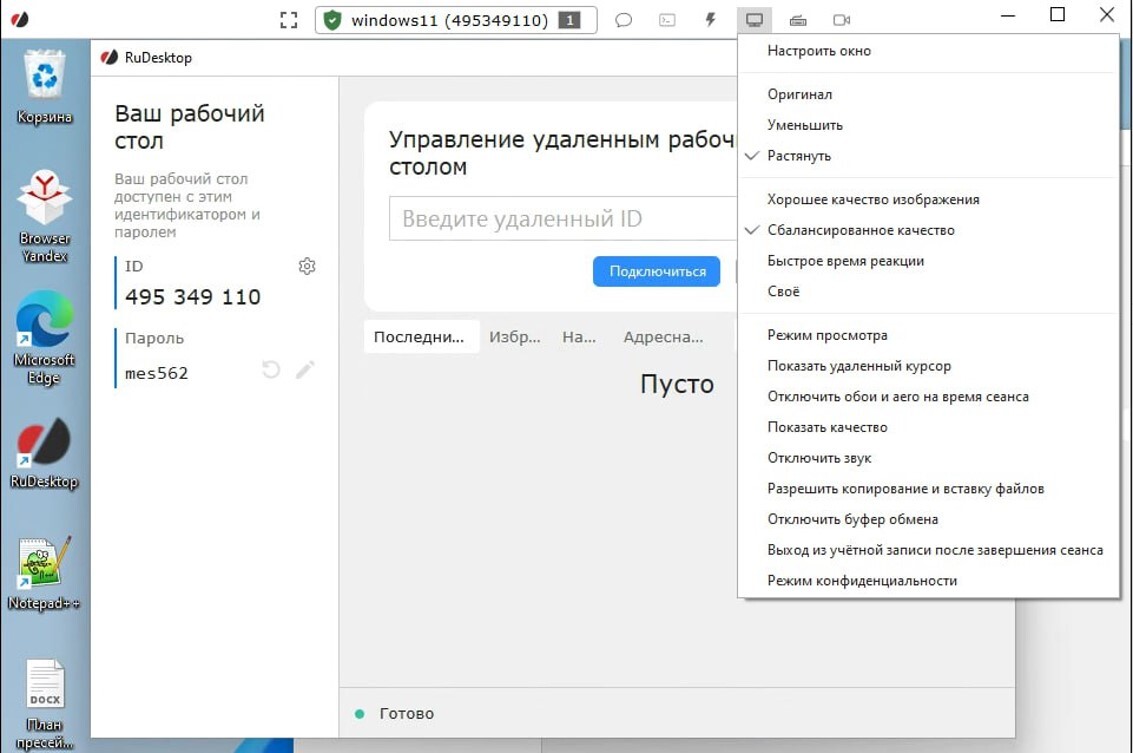Open the remote terminal icon
1133x753 pixels.
click(x=666, y=19)
